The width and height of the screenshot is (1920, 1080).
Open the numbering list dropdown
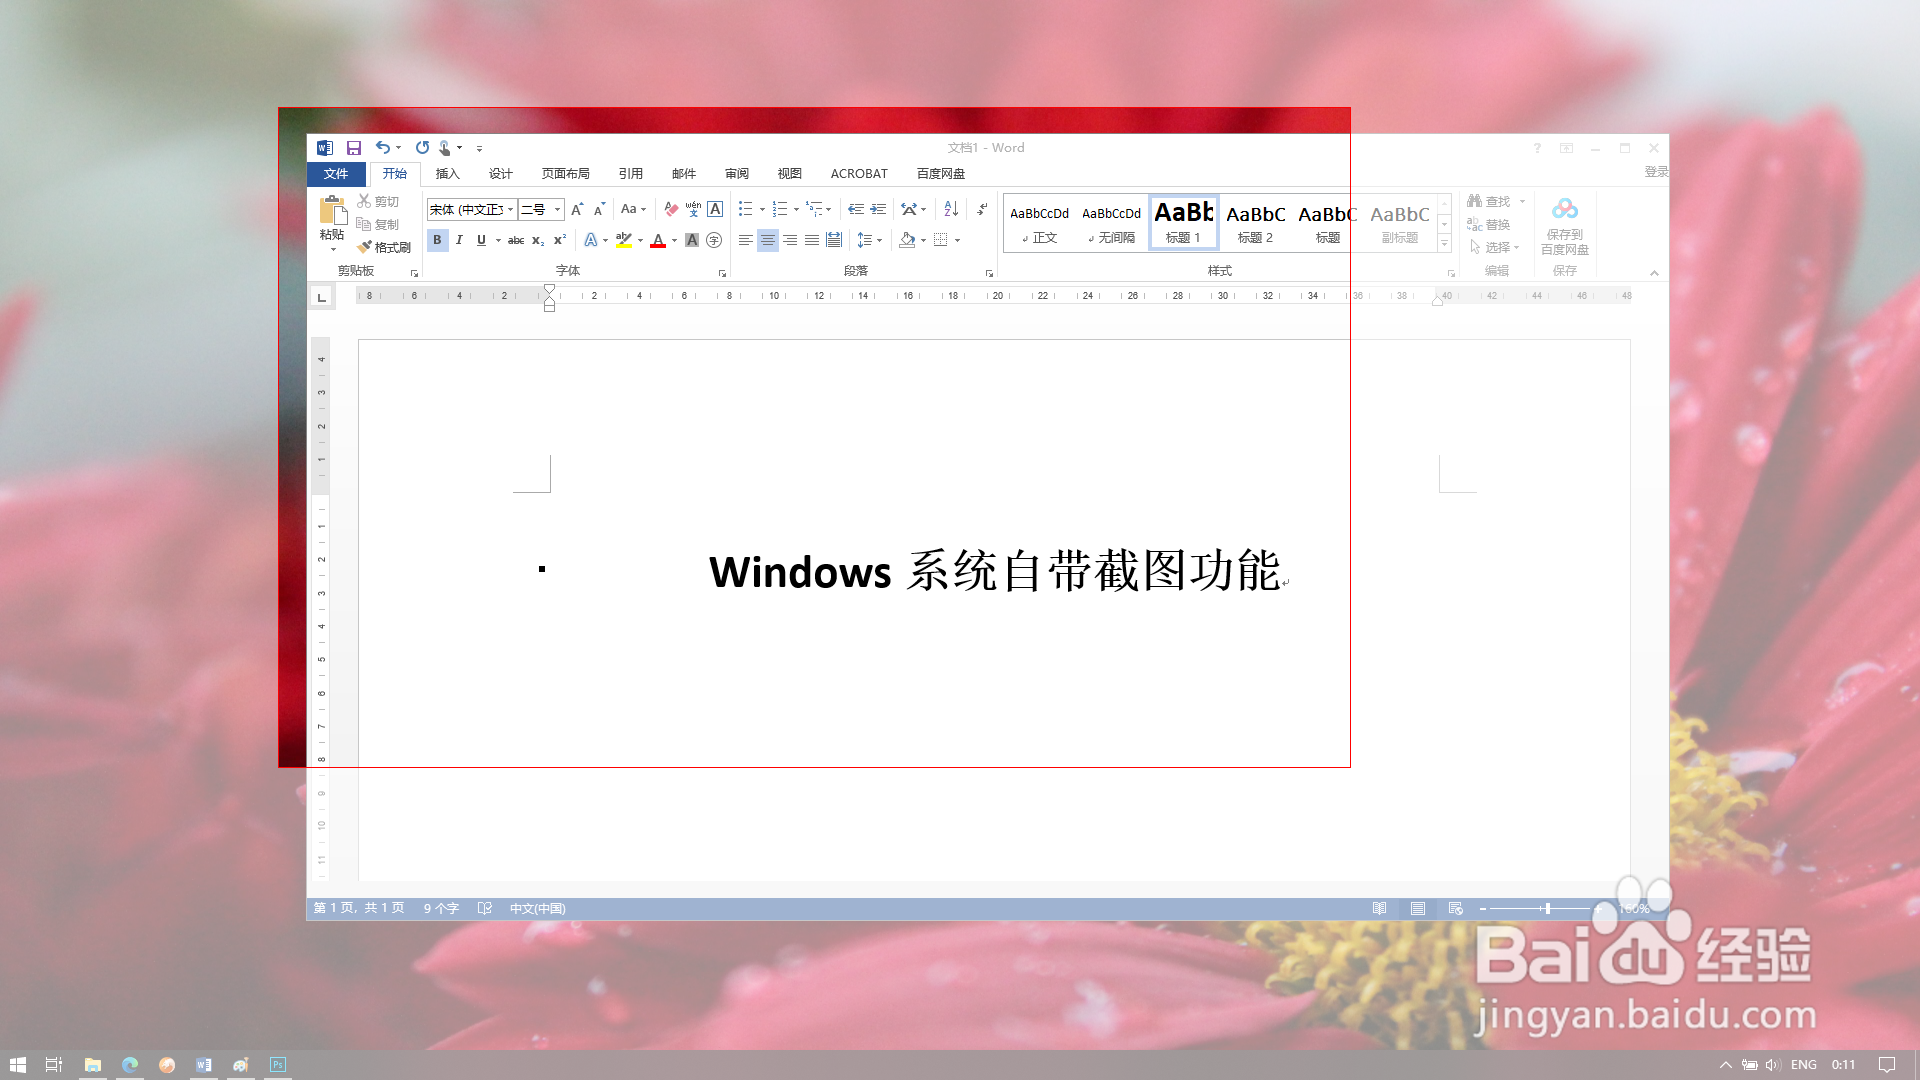796,210
